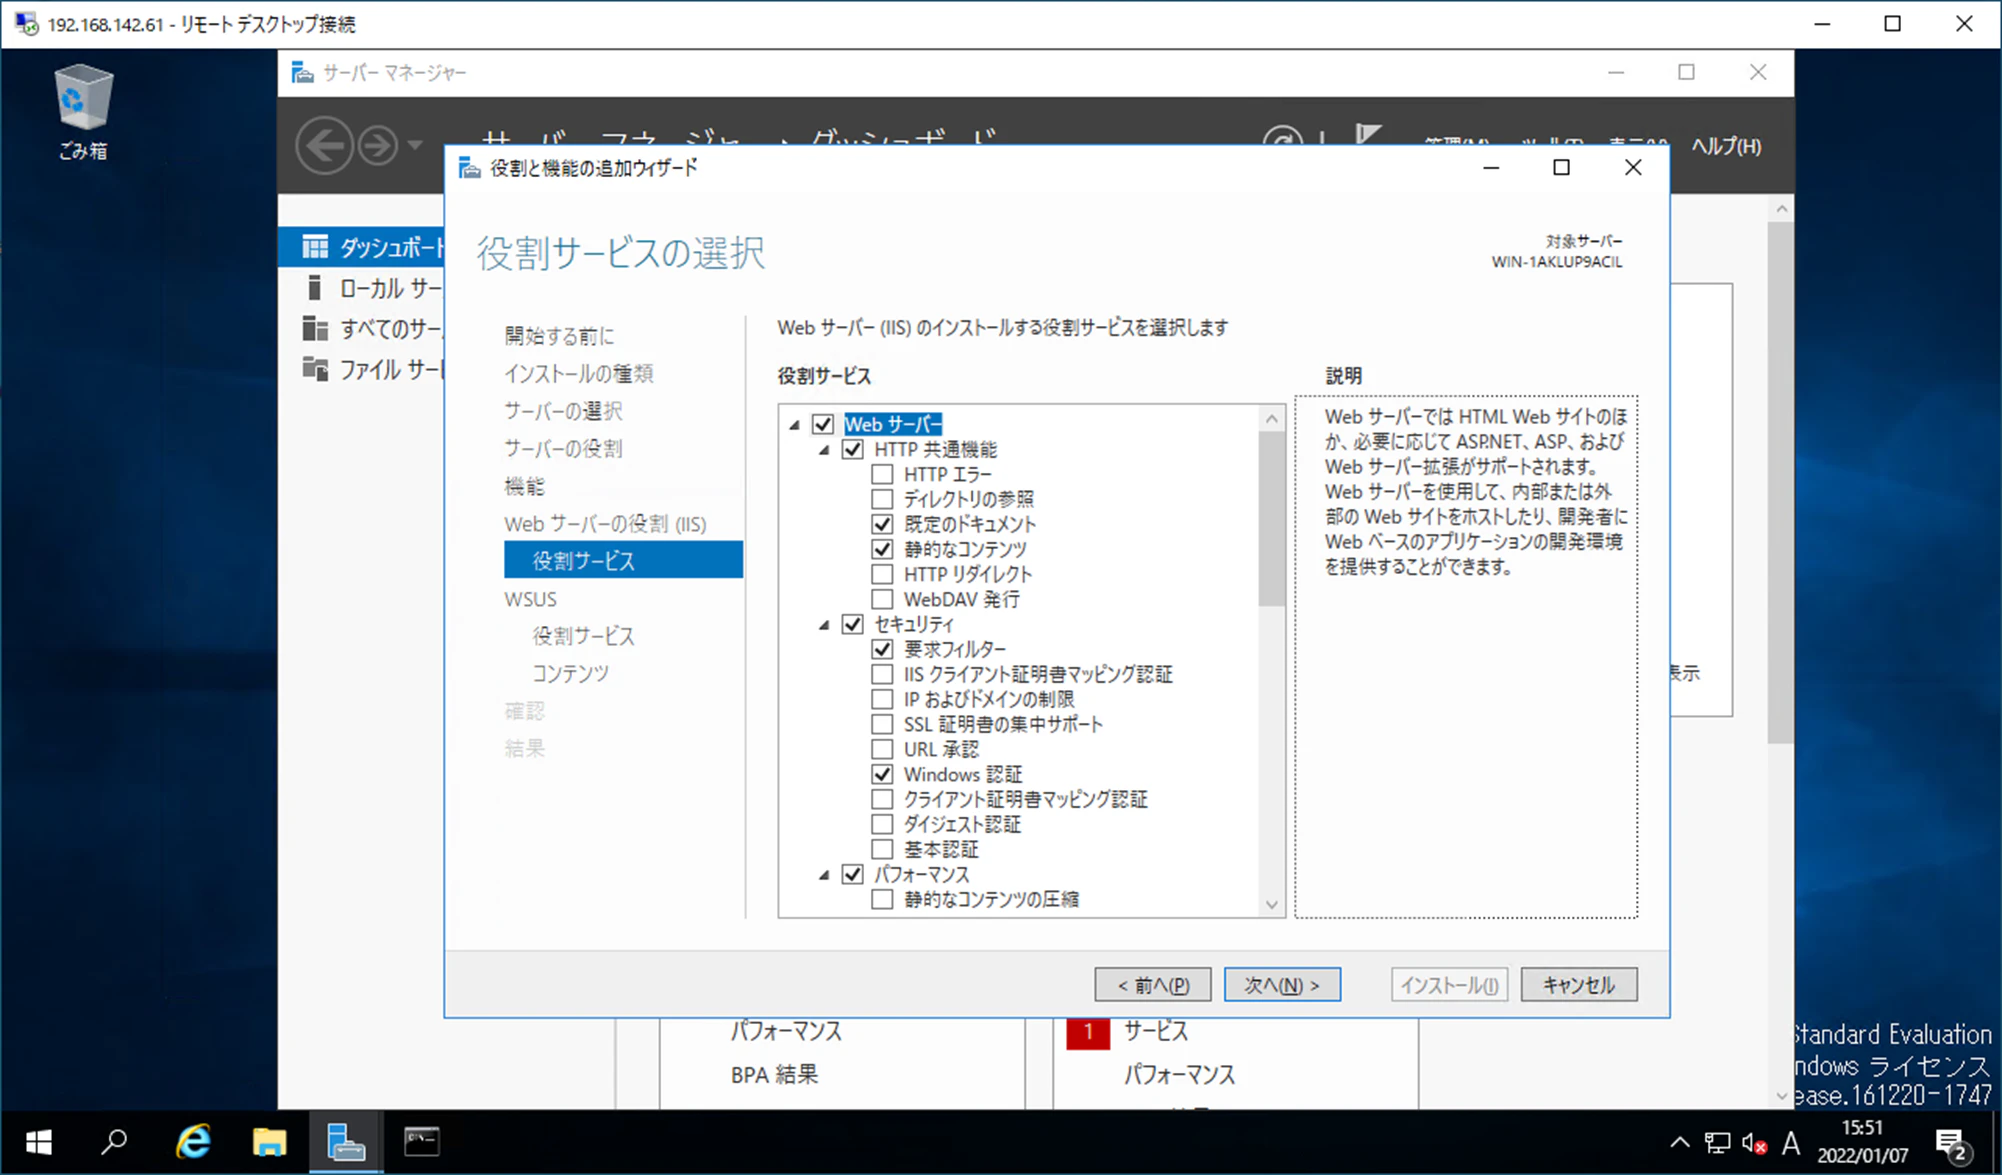Uncheck the Windows 認証 checkbox
2002x1175 pixels.
(882, 774)
